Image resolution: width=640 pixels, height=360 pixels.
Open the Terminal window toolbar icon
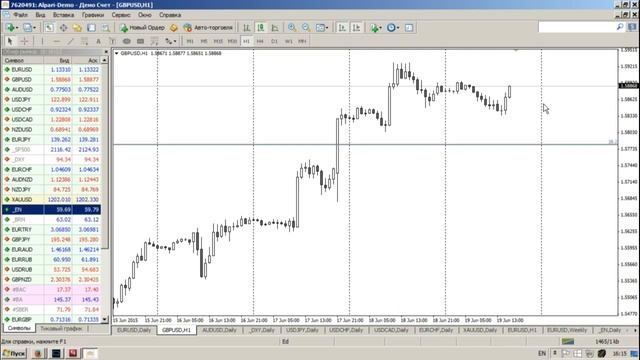tap(91, 28)
